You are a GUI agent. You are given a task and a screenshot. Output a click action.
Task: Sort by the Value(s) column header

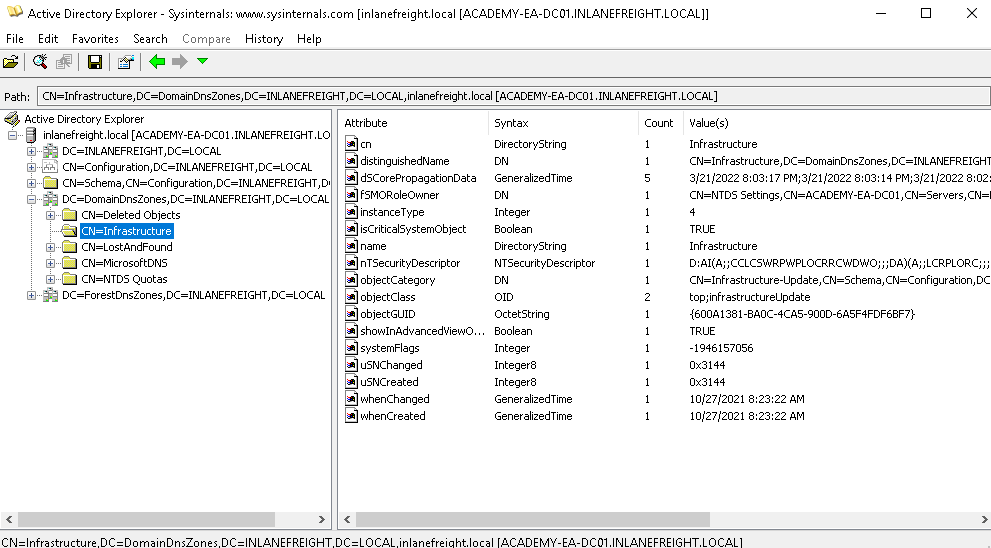pos(837,123)
